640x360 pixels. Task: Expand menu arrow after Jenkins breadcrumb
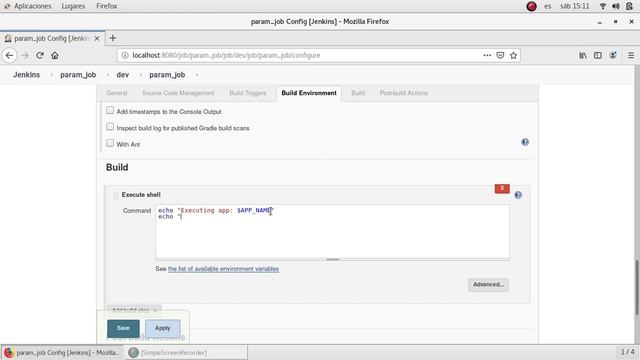(51, 75)
